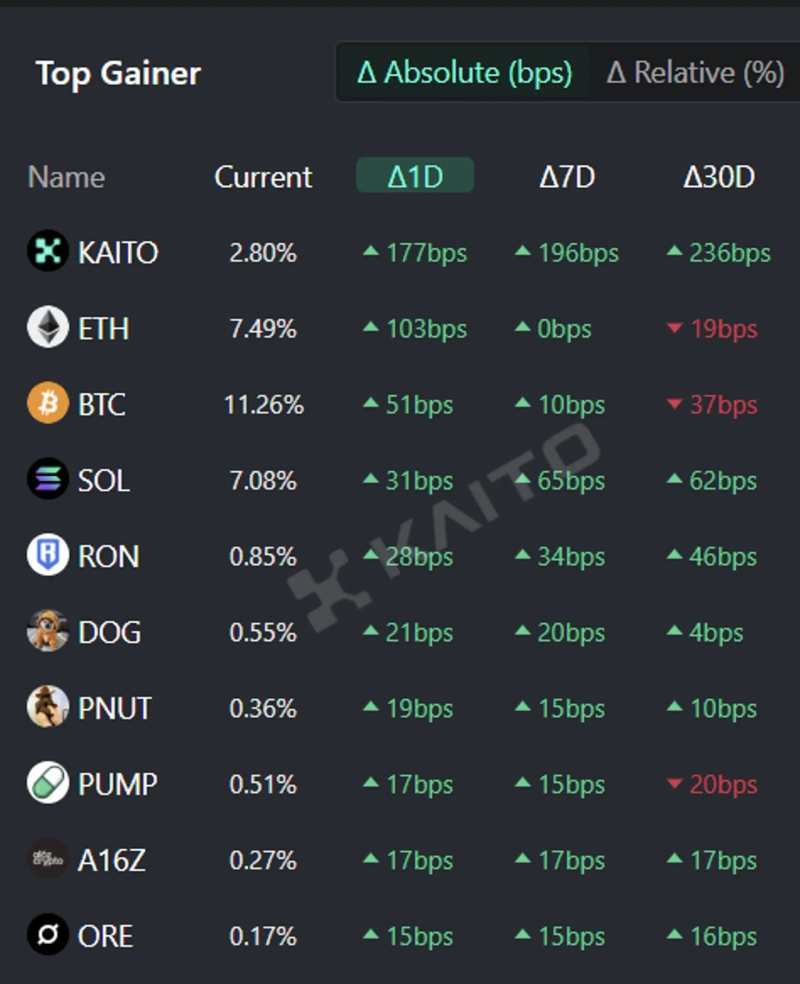The width and height of the screenshot is (800, 984).
Task: Switch to Δ Relative (%) mode
Action: pyautogui.click(x=695, y=72)
